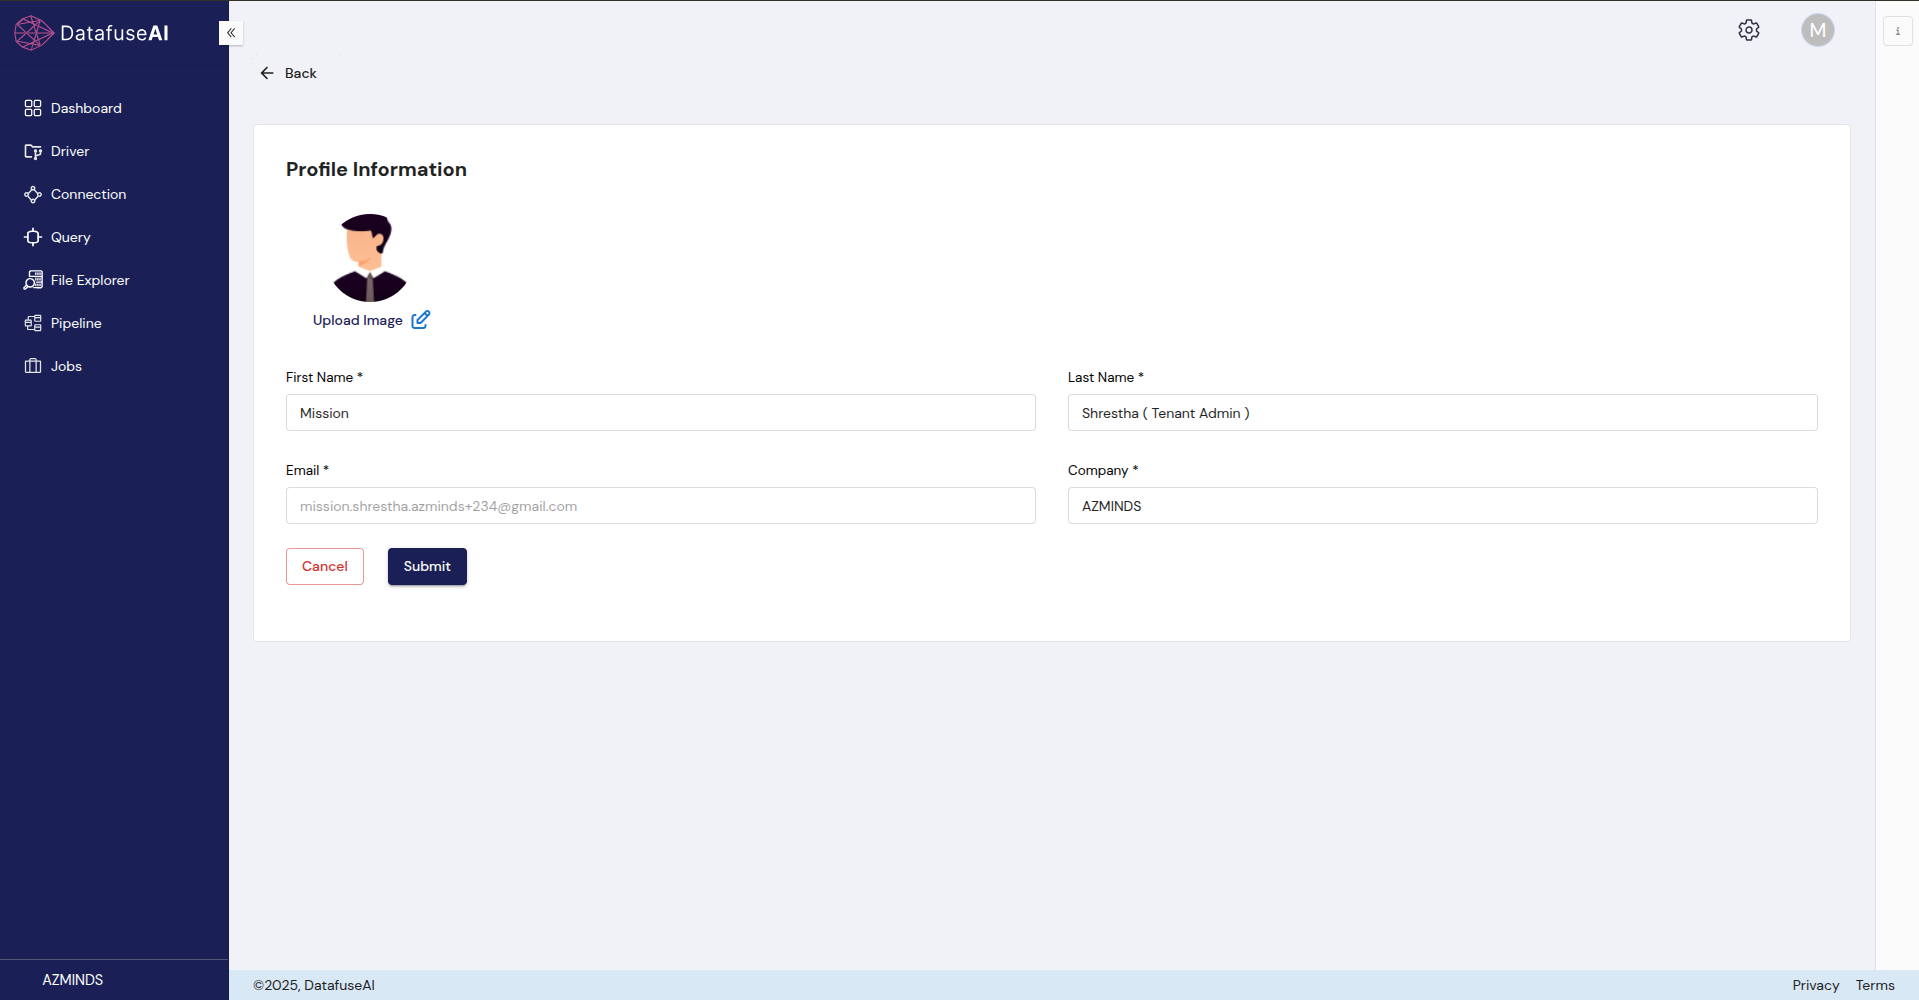
Task: Click the info icon at top right
Action: point(1897,32)
